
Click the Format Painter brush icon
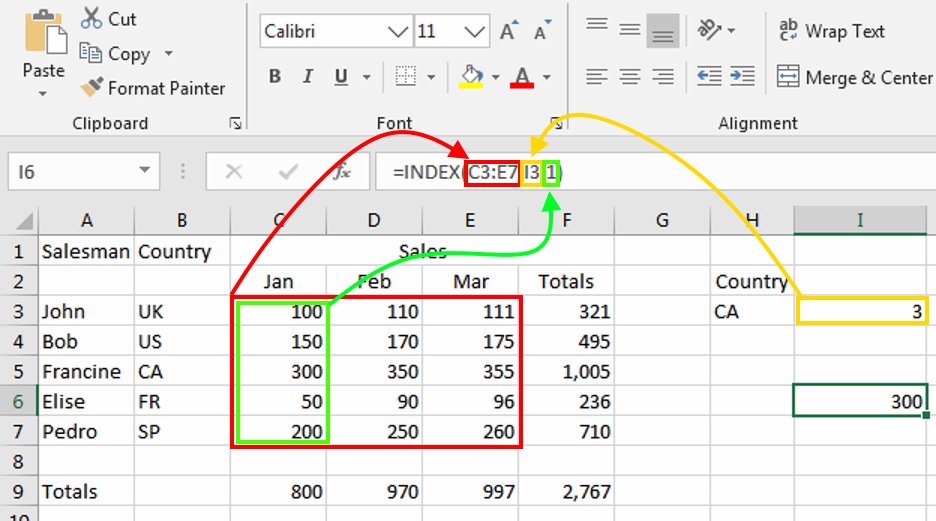[x=91, y=88]
